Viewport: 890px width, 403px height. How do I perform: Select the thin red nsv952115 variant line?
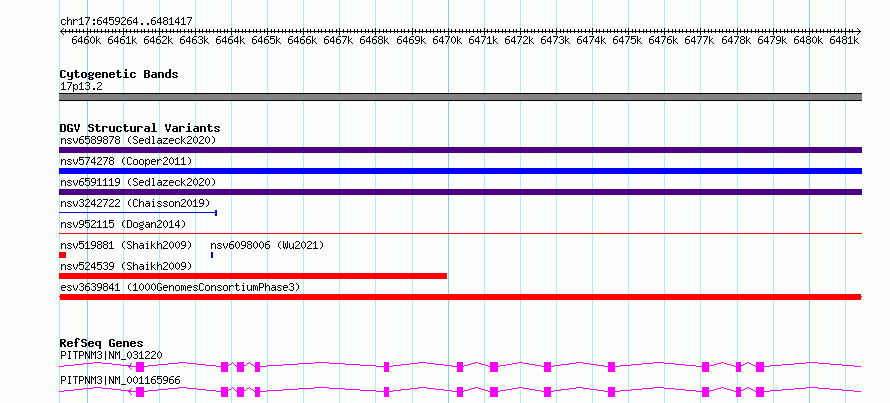[460, 233]
